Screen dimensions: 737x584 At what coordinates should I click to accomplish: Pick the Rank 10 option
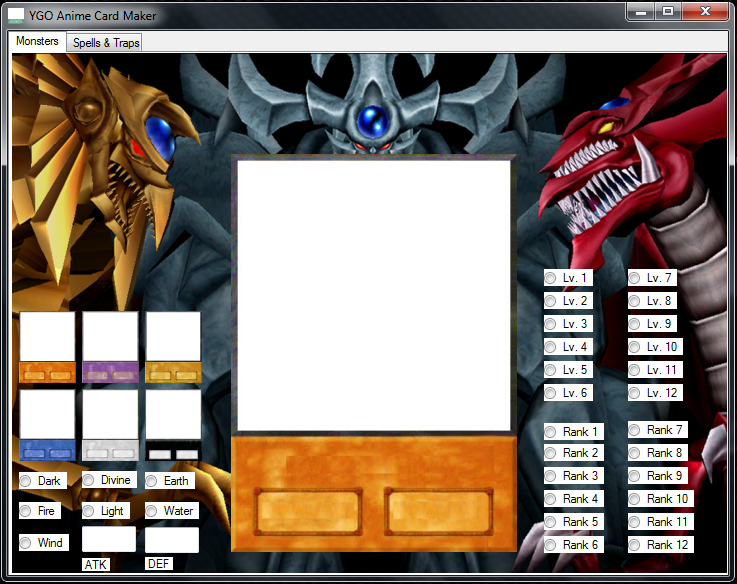tap(661, 498)
